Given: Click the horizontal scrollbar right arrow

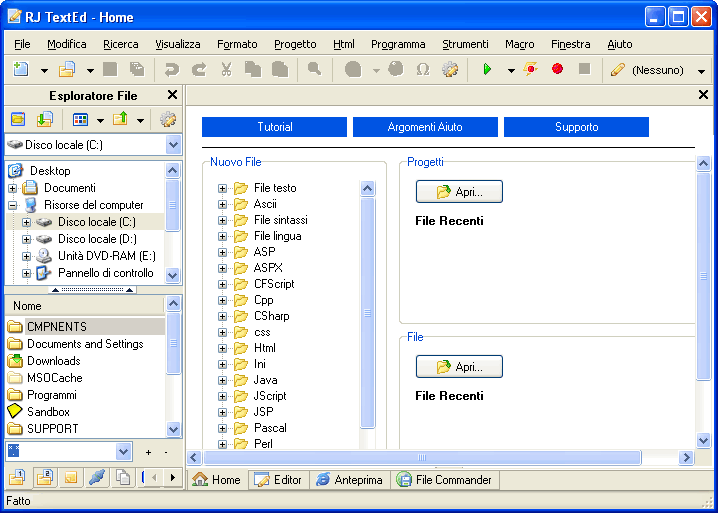Looking at the screenshot, I should [x=686, y=457].
